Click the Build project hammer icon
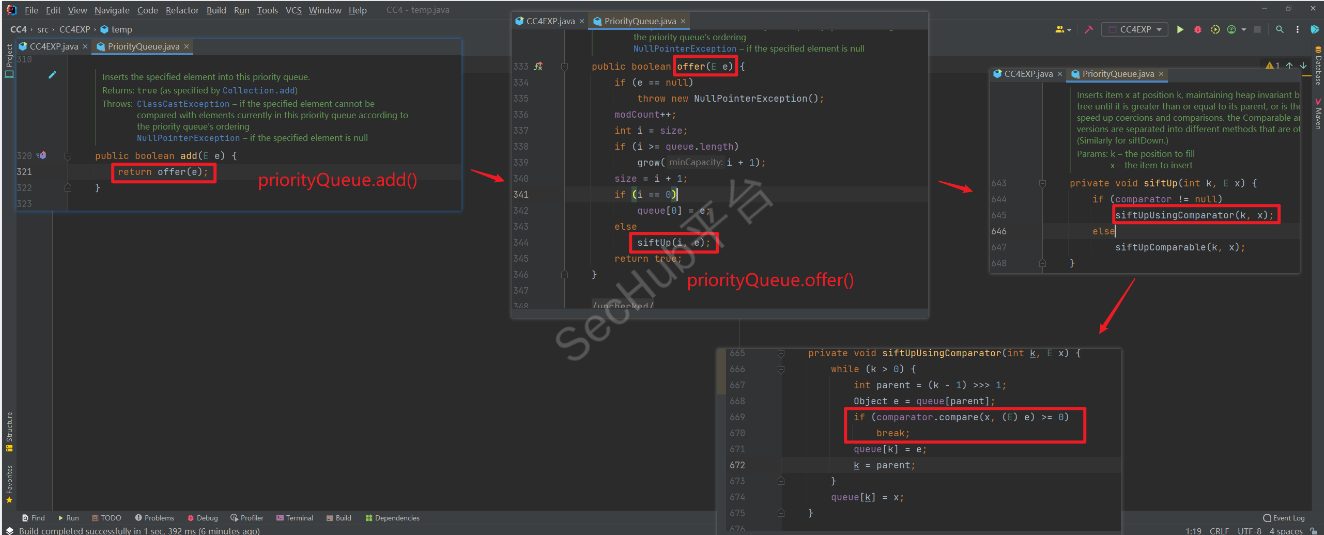 pos(1088,30)
